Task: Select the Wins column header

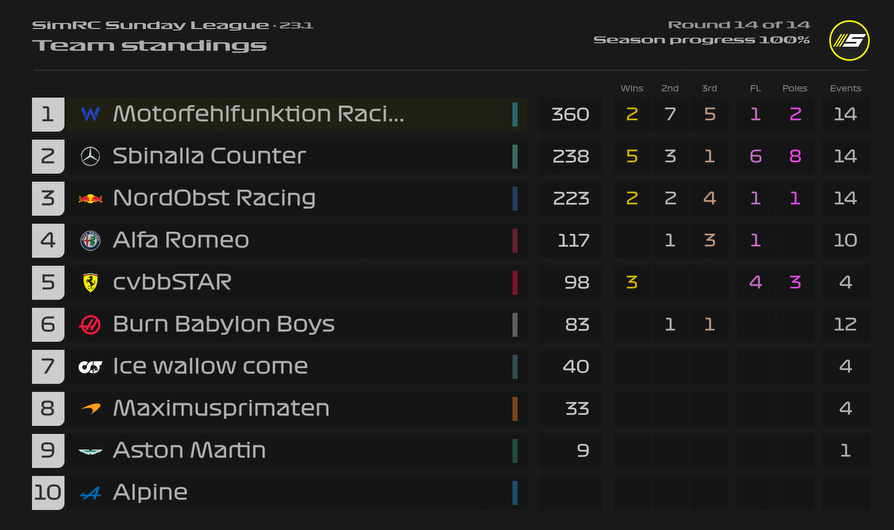Action: click(x=631, y=88)
